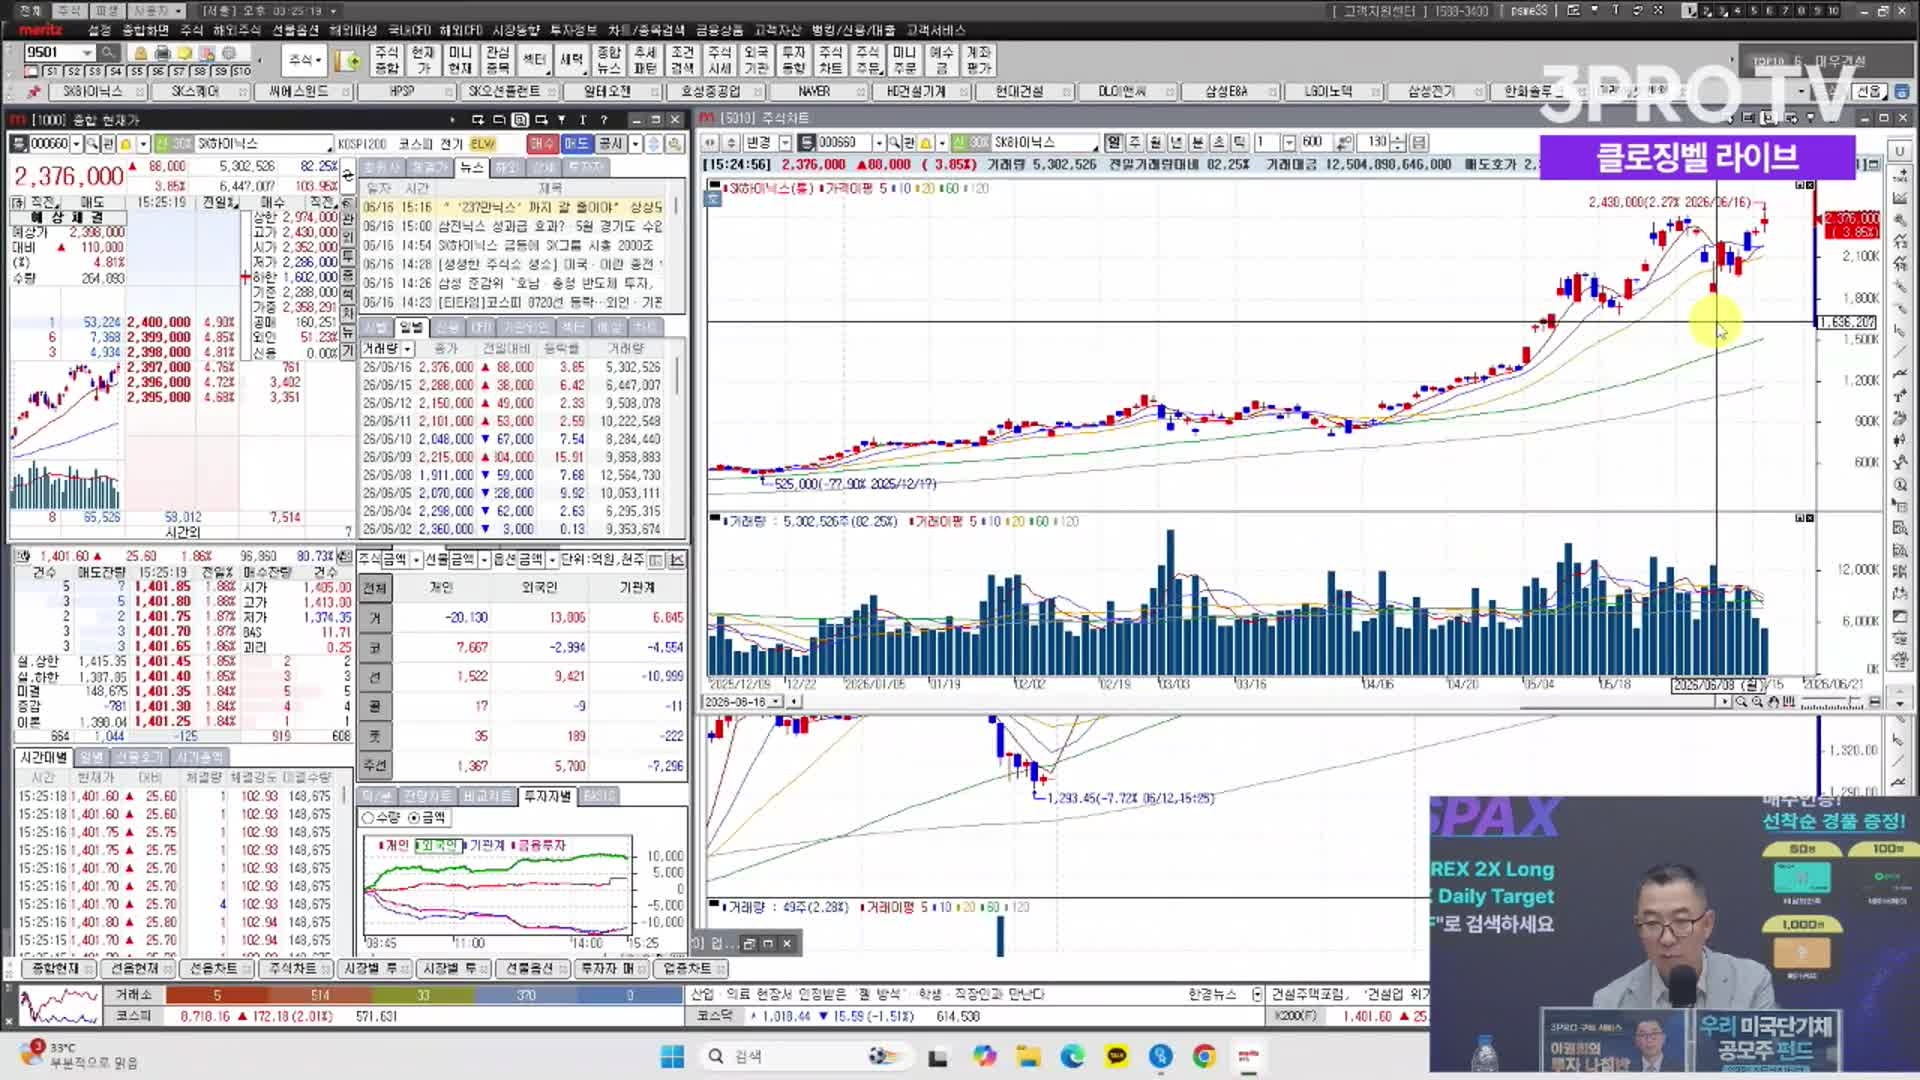The width and height of the screenshot is (1920, 1080).
Task: Click the blue 매도 sell button
Action: tap(576, 144)
